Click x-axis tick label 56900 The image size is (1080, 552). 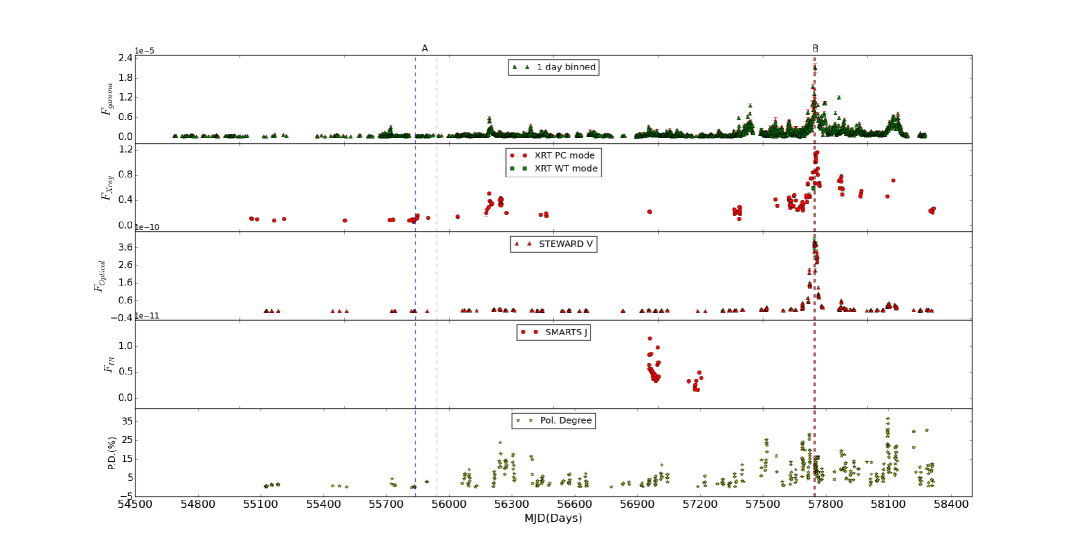(638, 505)
